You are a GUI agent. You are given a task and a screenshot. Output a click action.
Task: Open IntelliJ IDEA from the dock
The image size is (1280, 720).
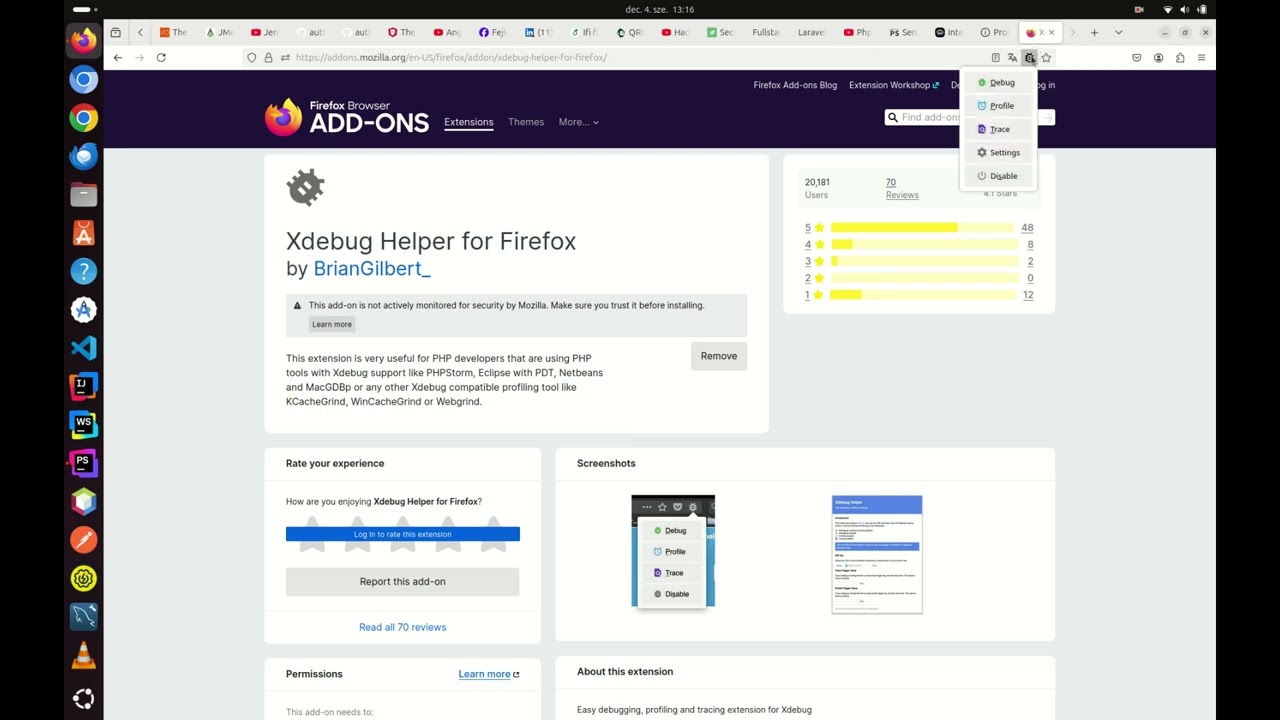[84, 386]
